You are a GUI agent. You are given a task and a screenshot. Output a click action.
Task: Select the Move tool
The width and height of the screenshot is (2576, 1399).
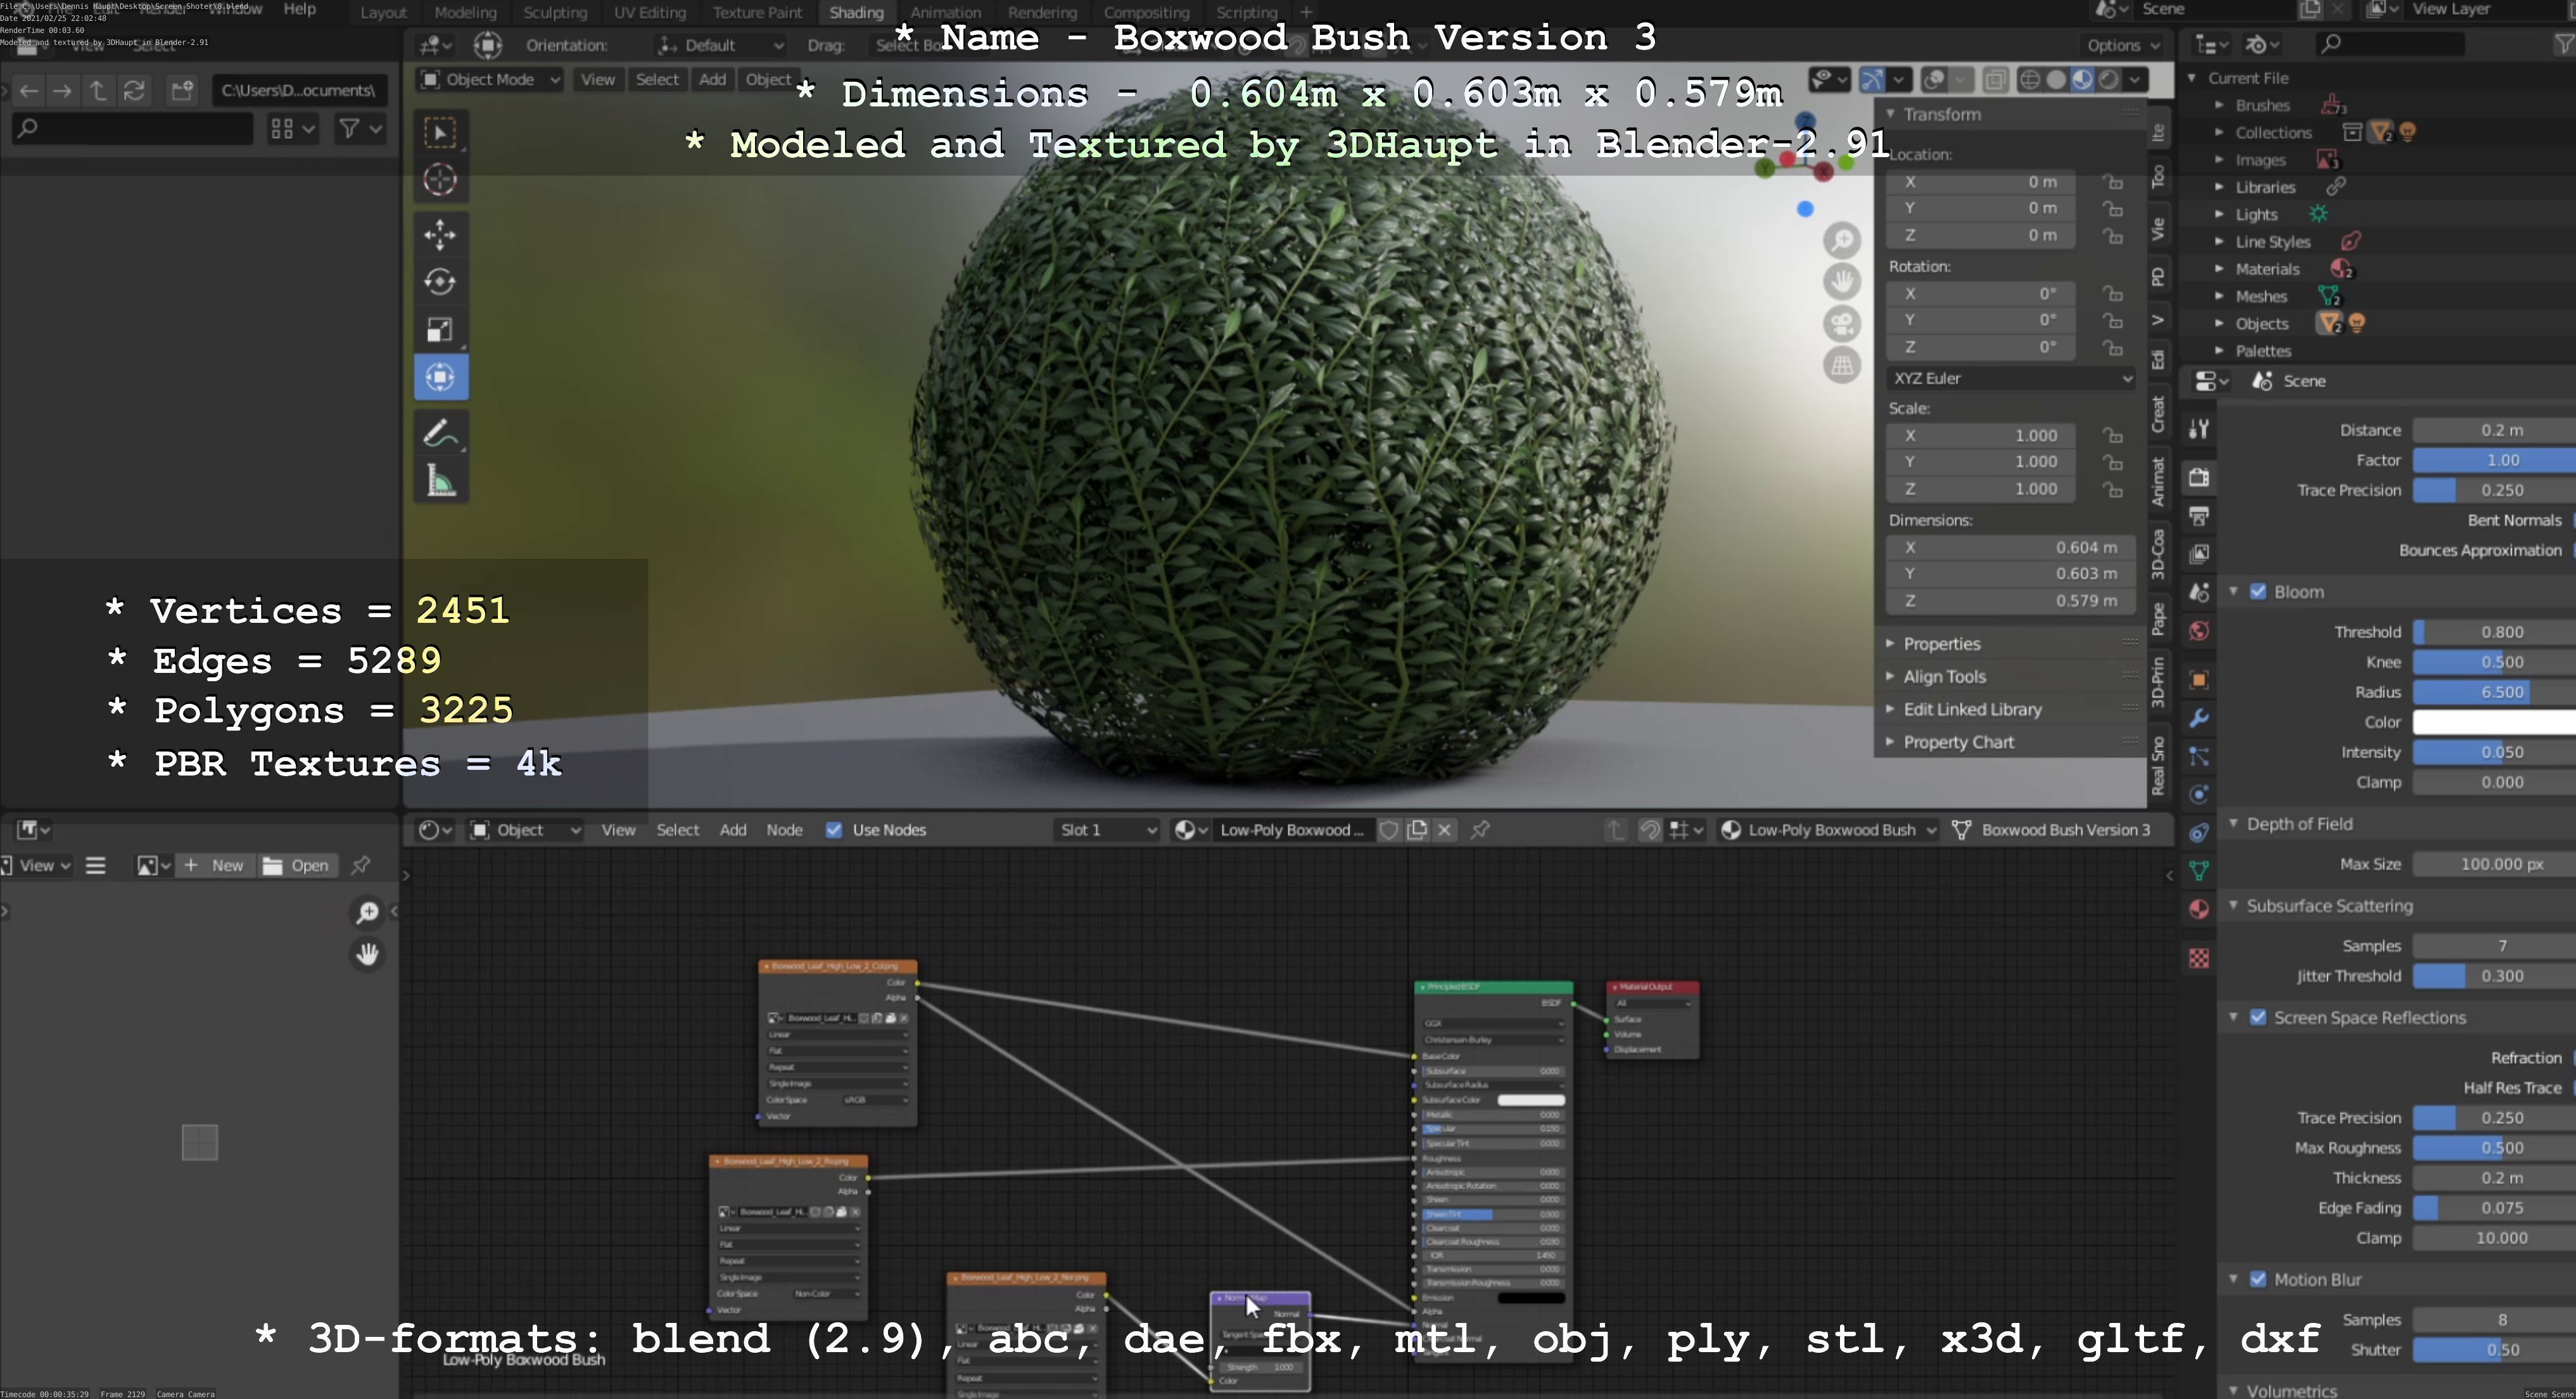coord(440,235)
